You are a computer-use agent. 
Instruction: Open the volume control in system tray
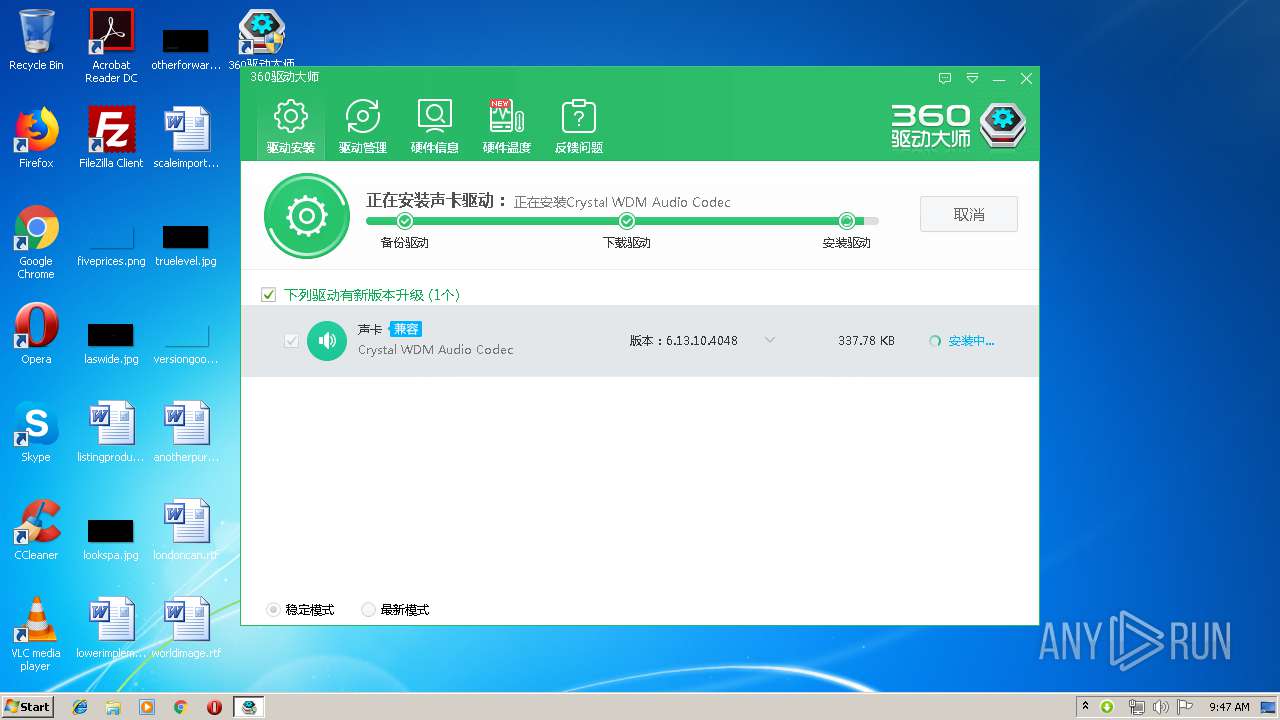coord(1160,707)
